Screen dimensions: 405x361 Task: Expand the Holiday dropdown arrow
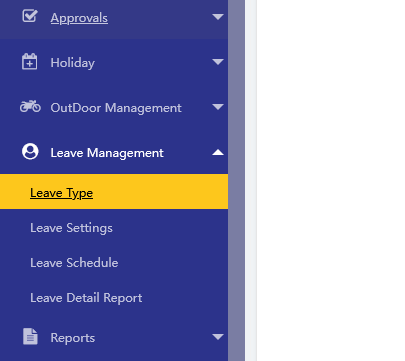pos(218,62)
